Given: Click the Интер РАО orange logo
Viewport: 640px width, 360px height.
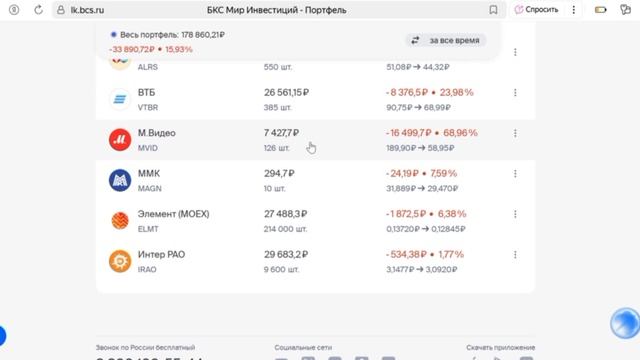Looking at the screenshot, I should (x=120, y=261).
